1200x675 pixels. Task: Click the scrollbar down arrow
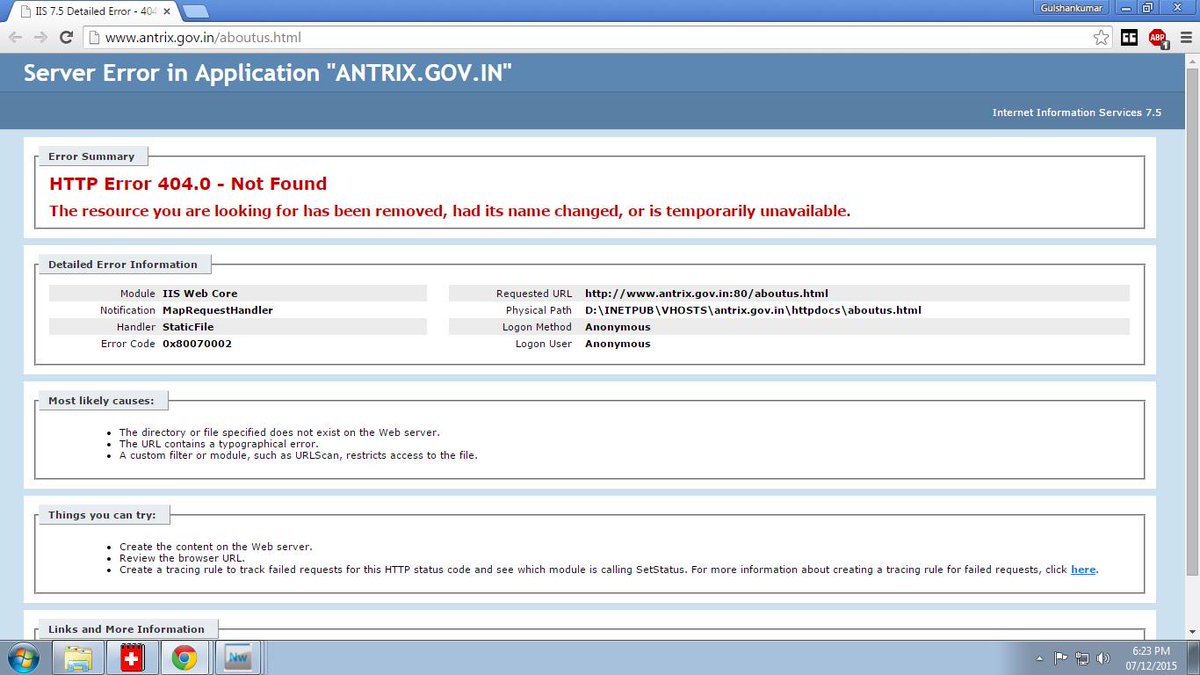1191,630
